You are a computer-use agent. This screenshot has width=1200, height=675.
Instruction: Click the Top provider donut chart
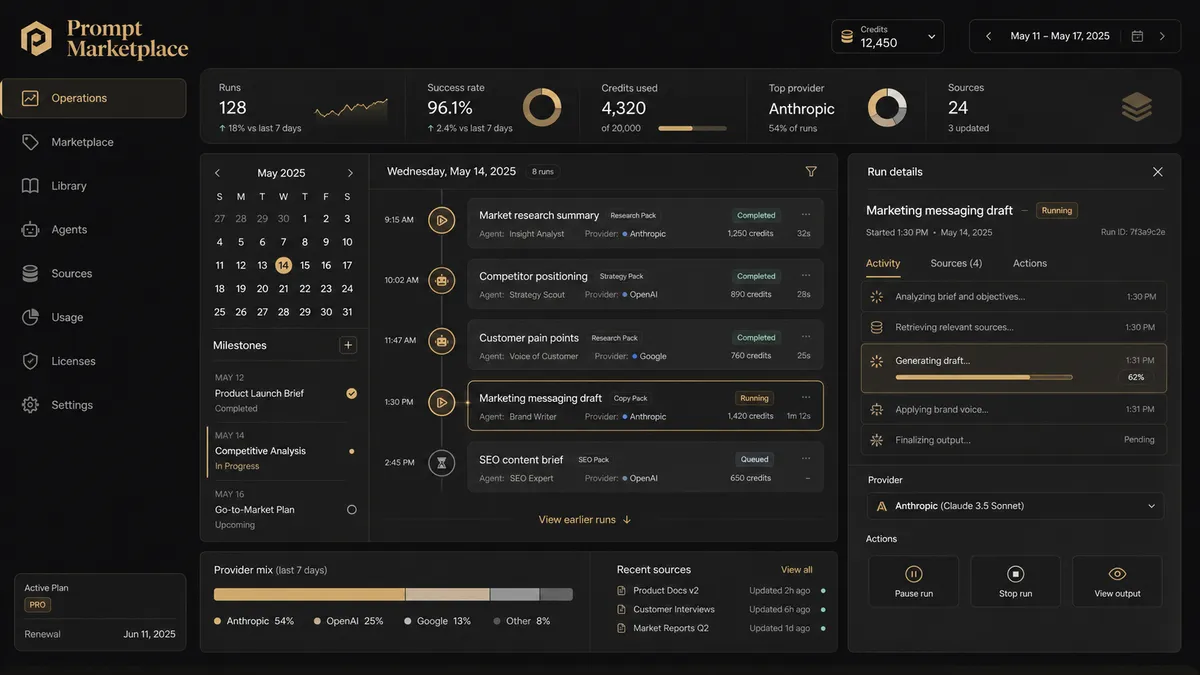click(887, 107)
